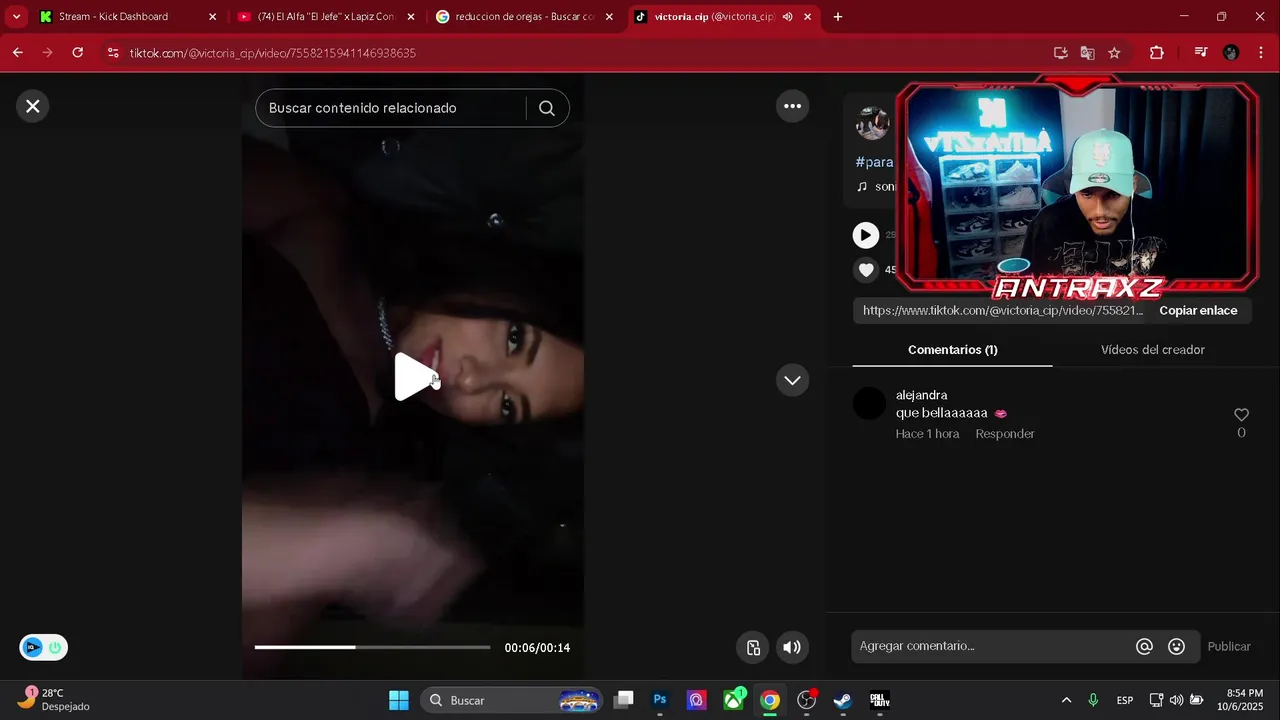Open the translate page icon
Screen dimensions: 1280x720
tap(1088, 53)
